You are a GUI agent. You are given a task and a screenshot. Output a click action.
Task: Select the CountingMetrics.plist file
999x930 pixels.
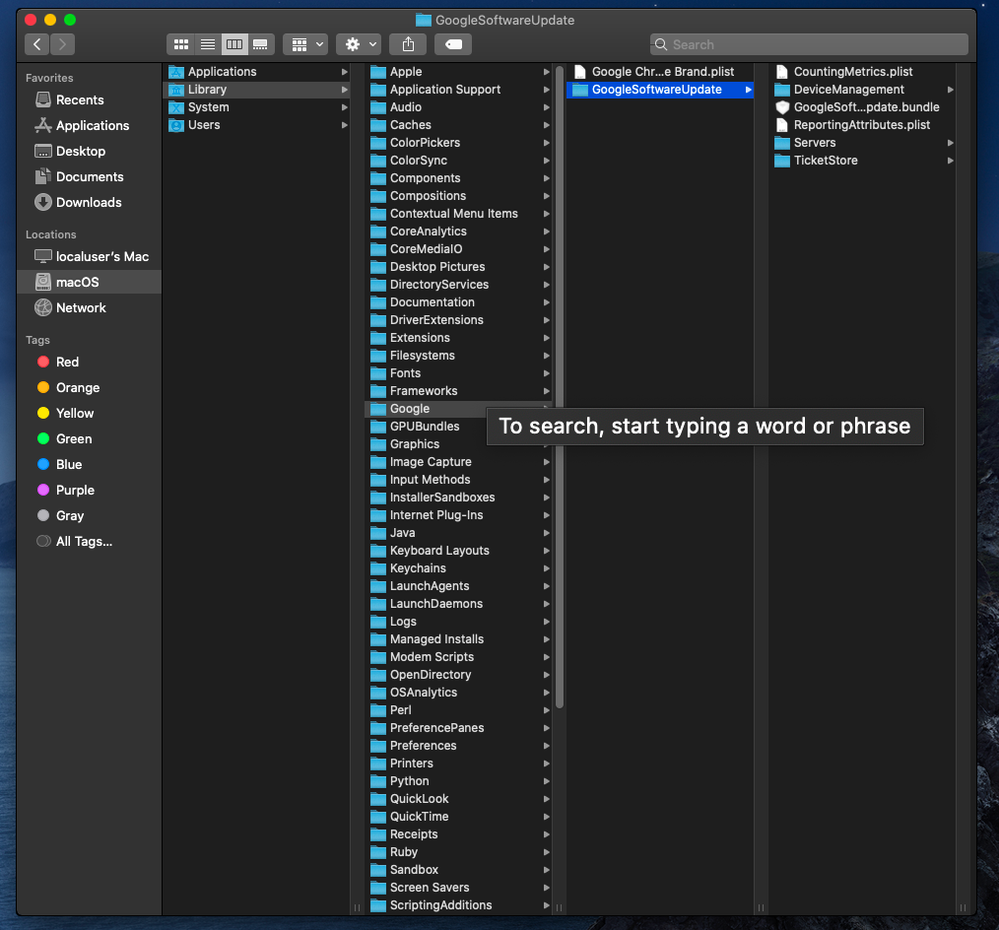[862, 72]
